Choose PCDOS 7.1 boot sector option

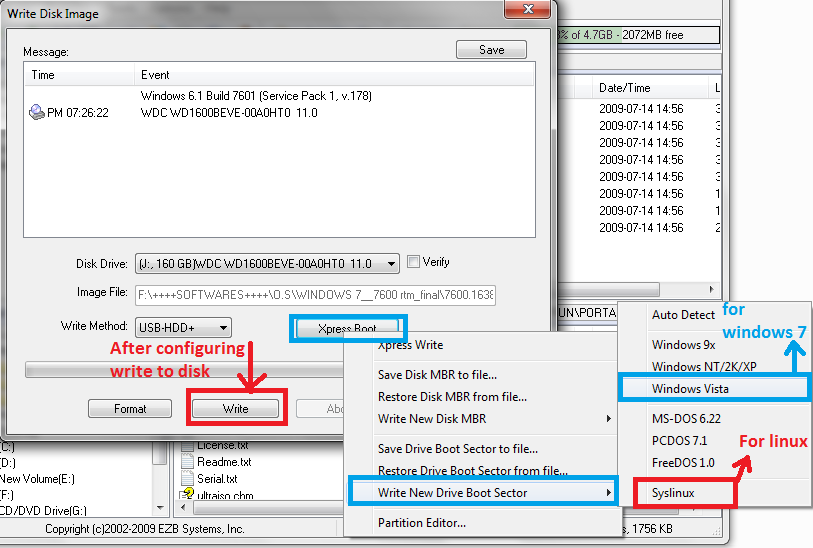(x=679, y=441)
